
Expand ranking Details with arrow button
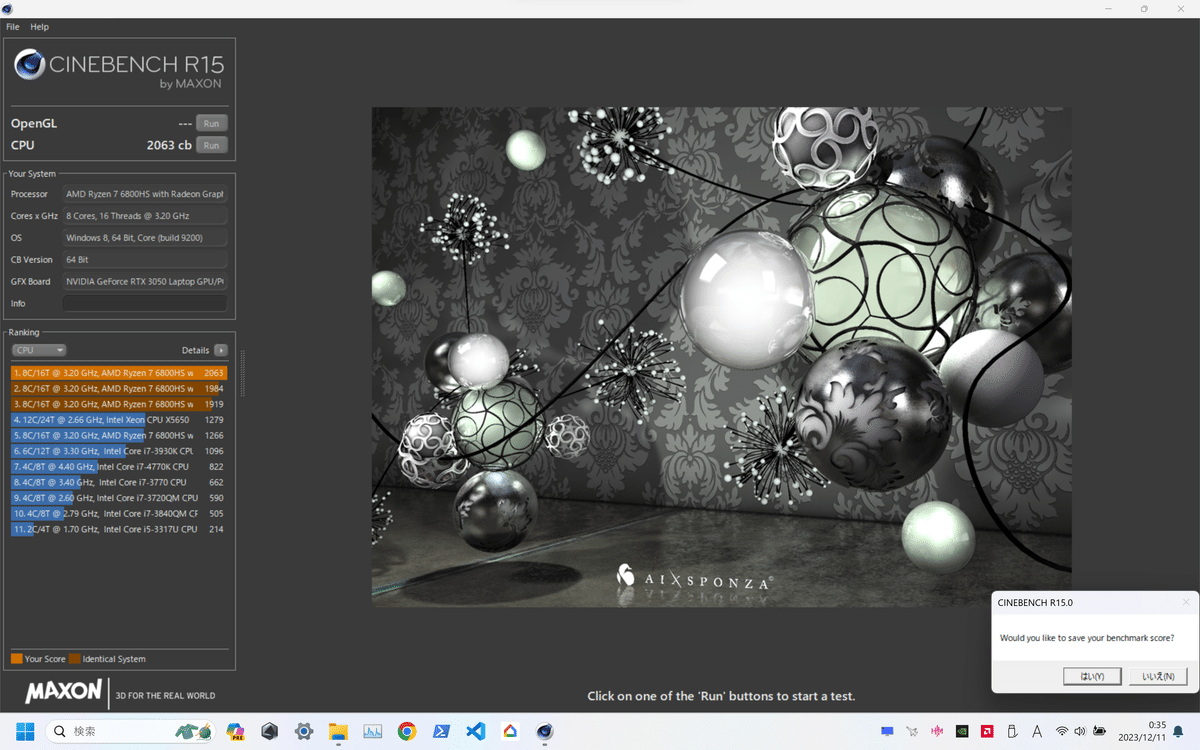[x=221, y=350]
